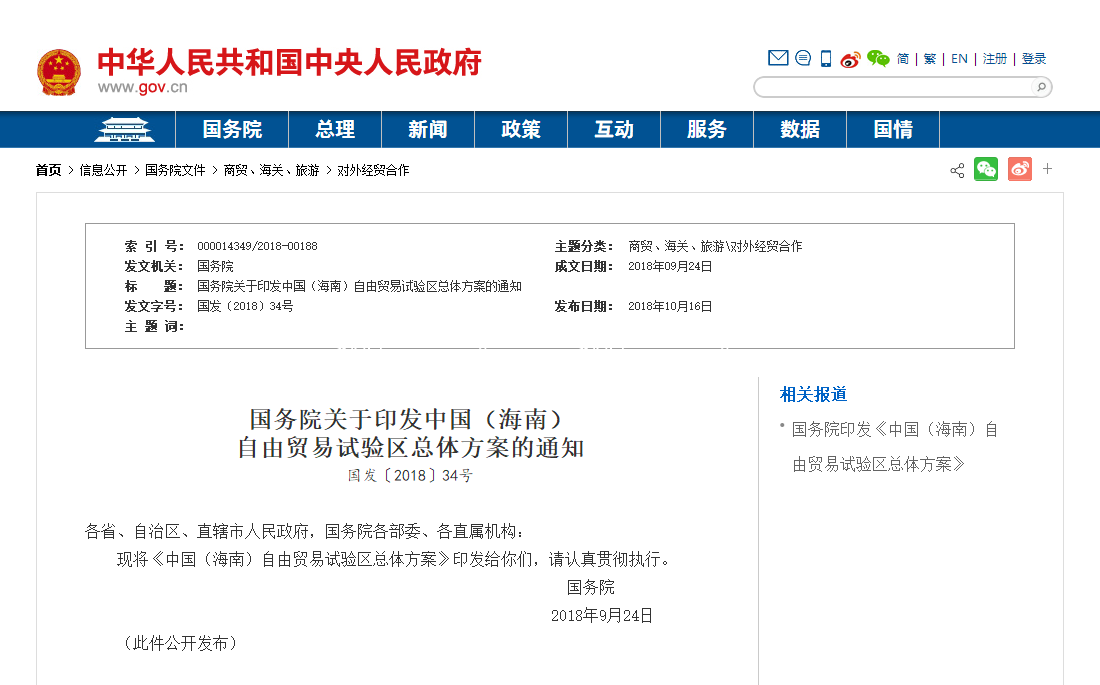Open 服务 navigation tab
This screenshot has height=685, width=1100.
(x=706, y=129)
